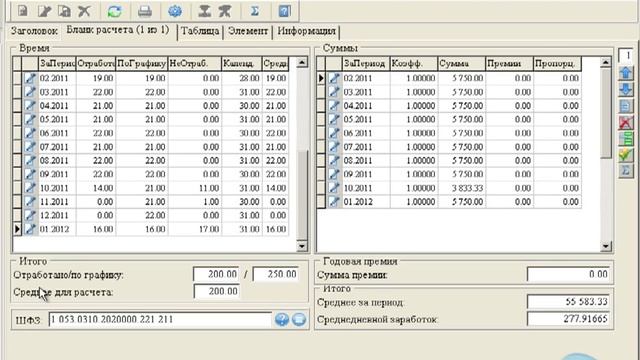
Task: Edit the 01.2012 row in Время table
Action: pos(30,229)
